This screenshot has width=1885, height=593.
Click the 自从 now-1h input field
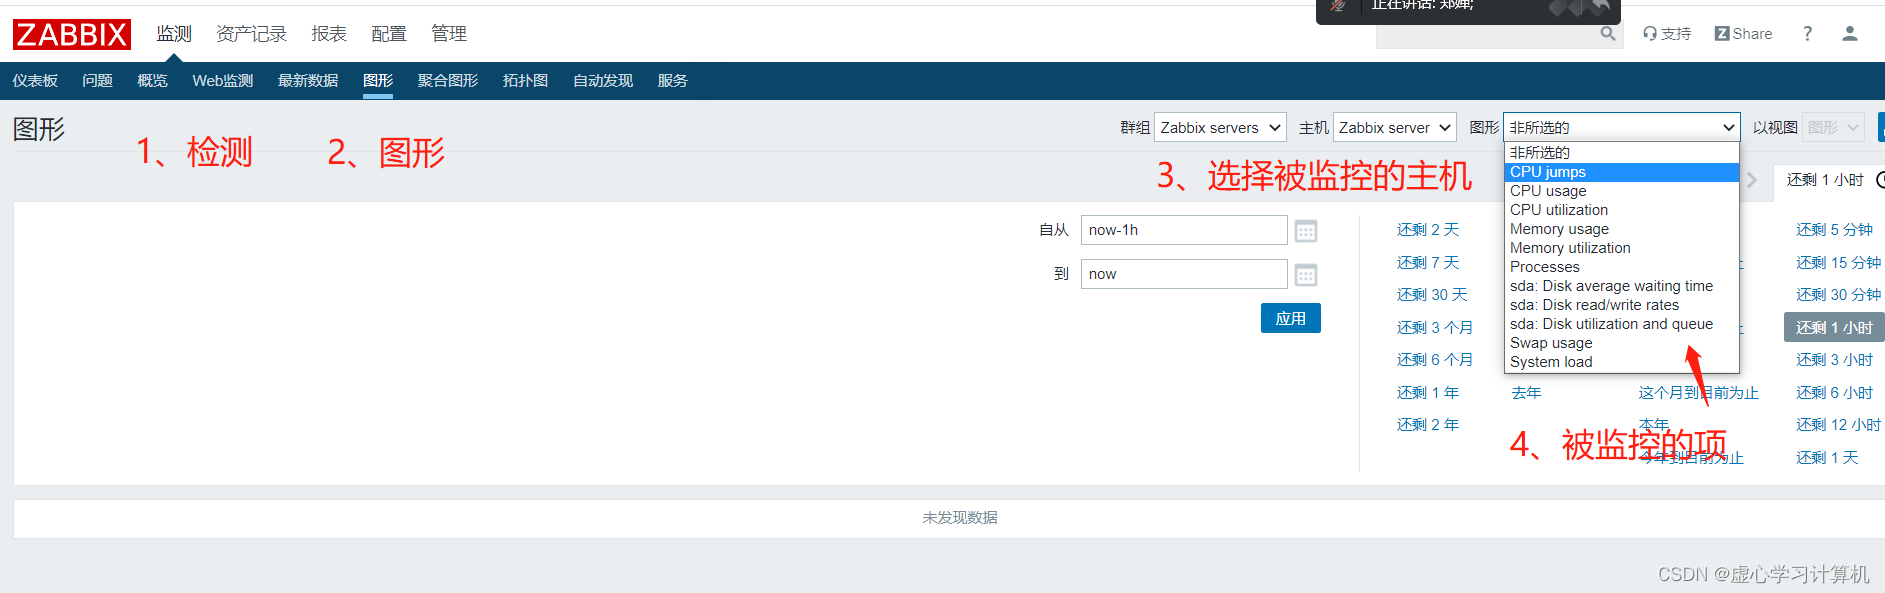tap(1184, 230)
